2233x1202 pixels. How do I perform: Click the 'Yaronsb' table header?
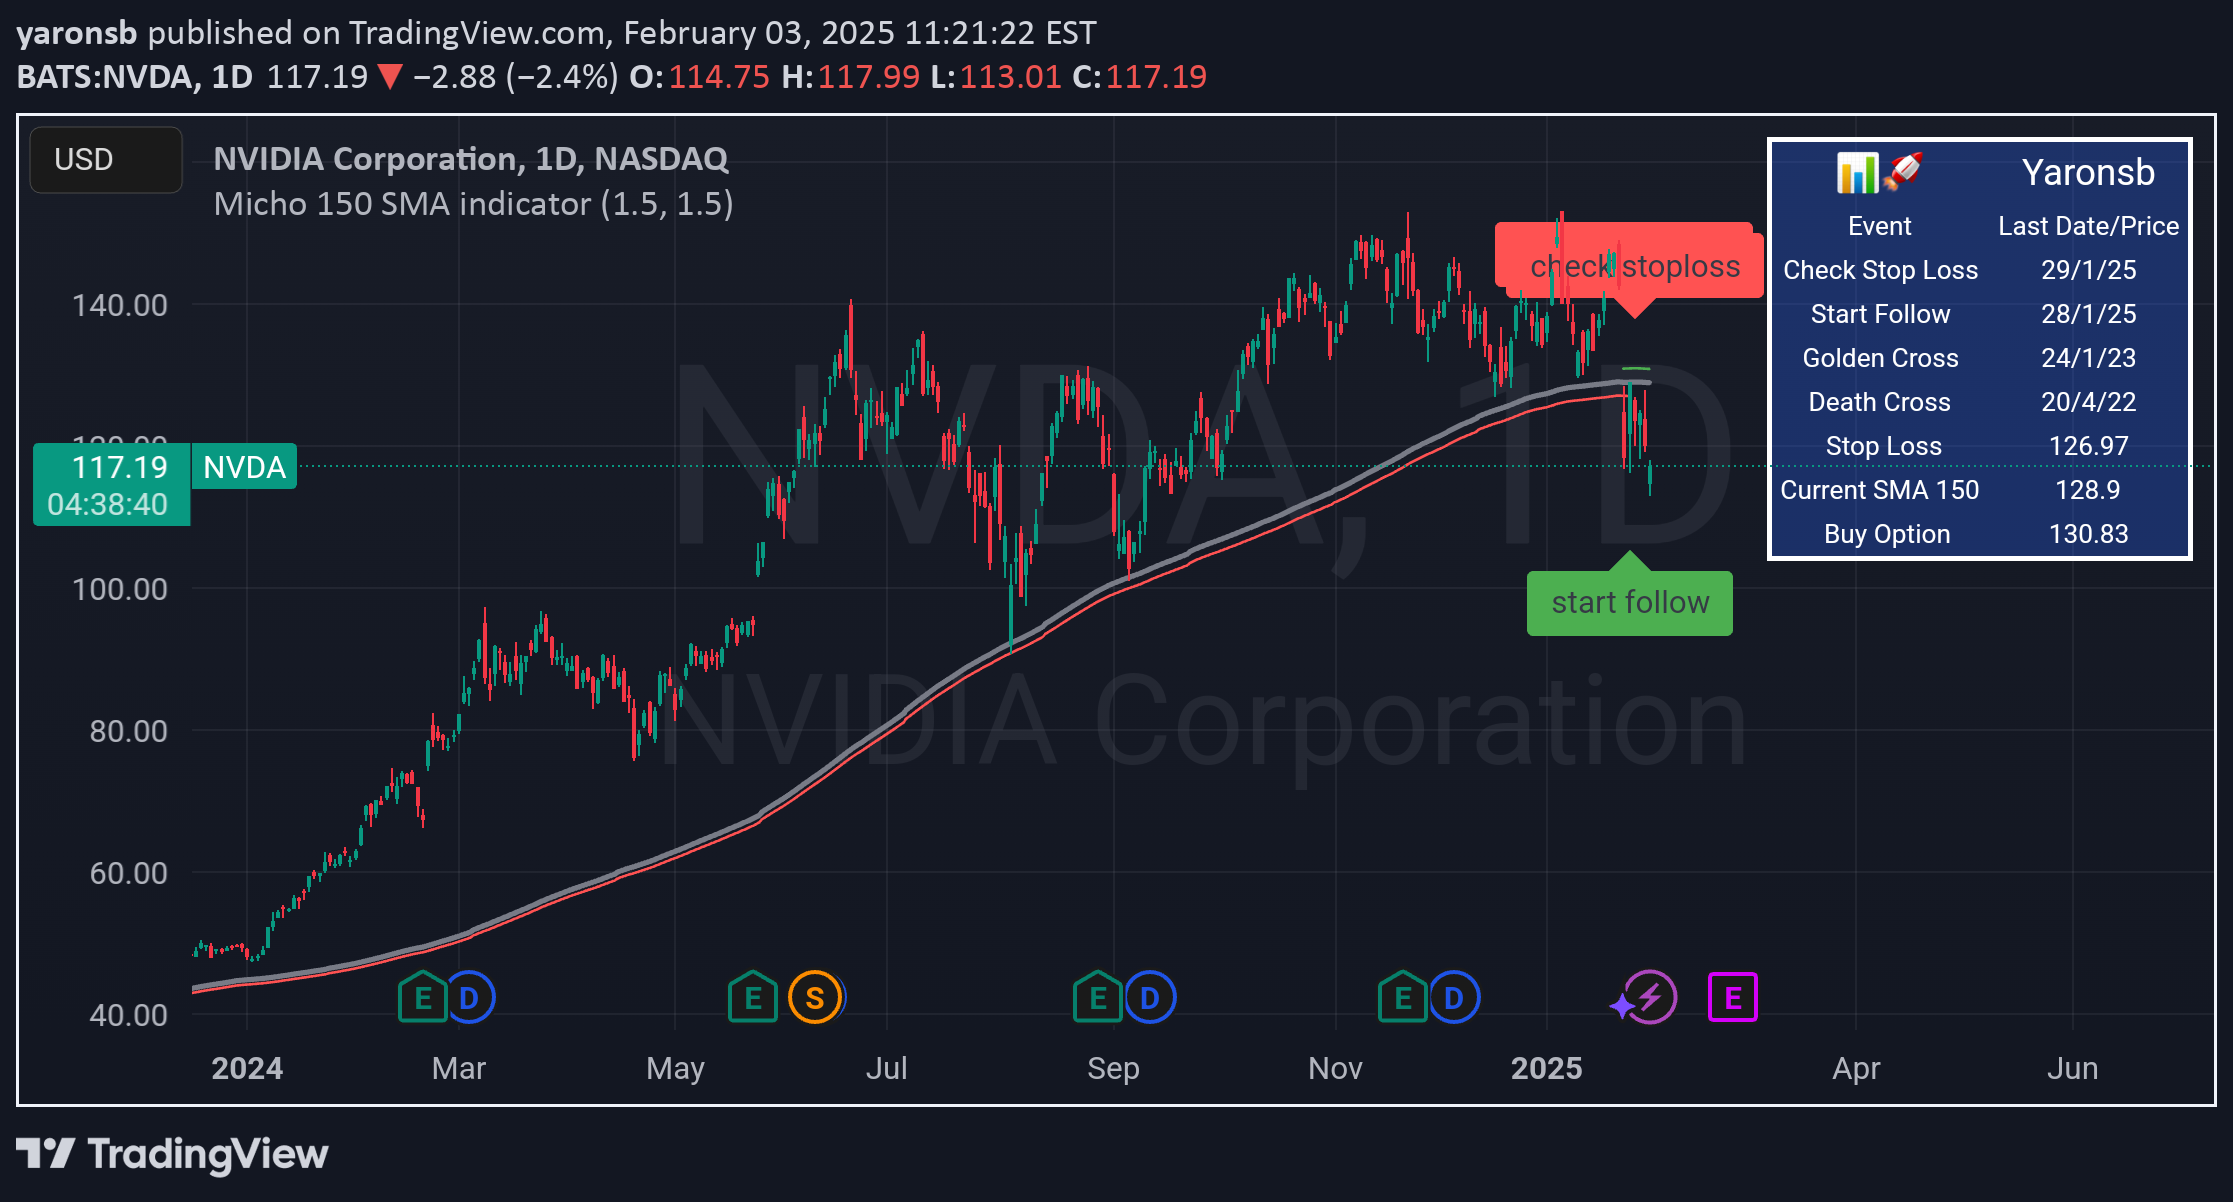click(2088, 172)
